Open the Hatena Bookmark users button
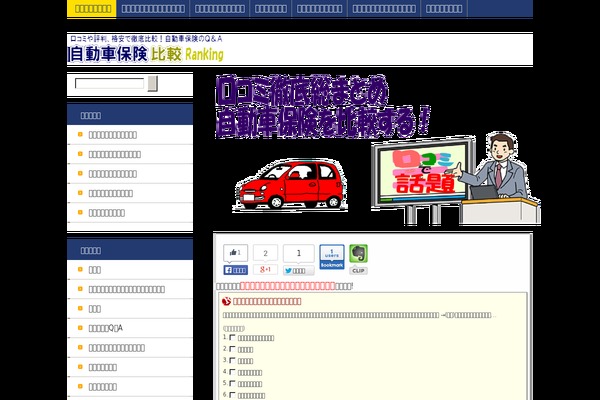Screen dimensions: 600x400 332,254
